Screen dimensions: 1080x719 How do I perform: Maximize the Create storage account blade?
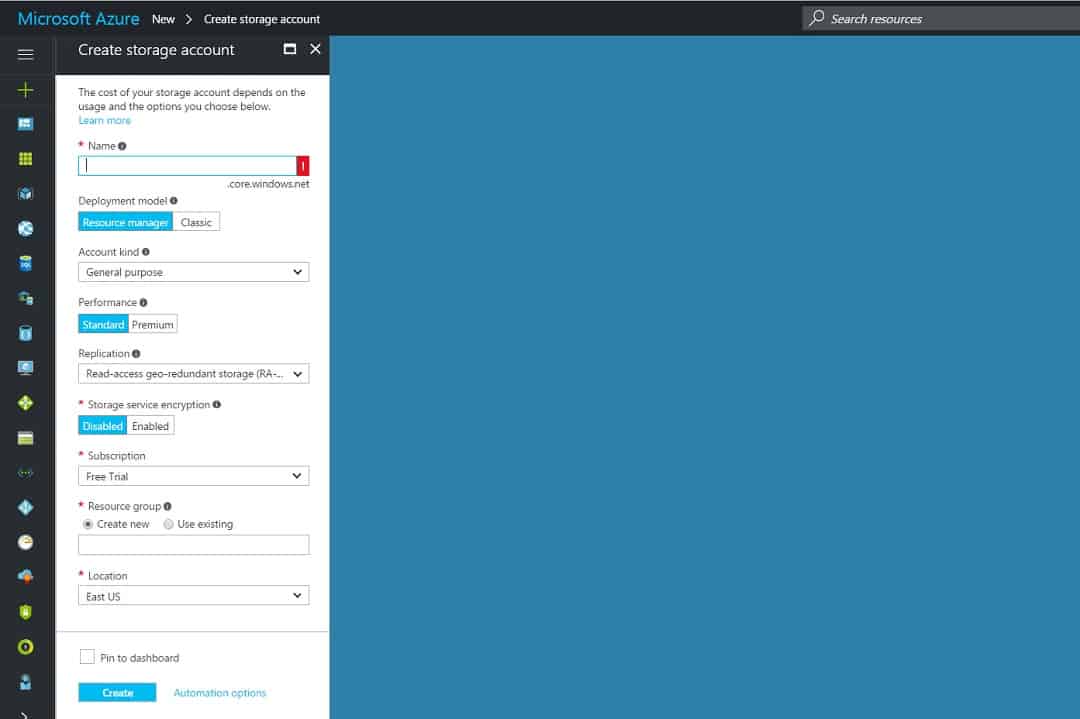[x=290, y=49]
